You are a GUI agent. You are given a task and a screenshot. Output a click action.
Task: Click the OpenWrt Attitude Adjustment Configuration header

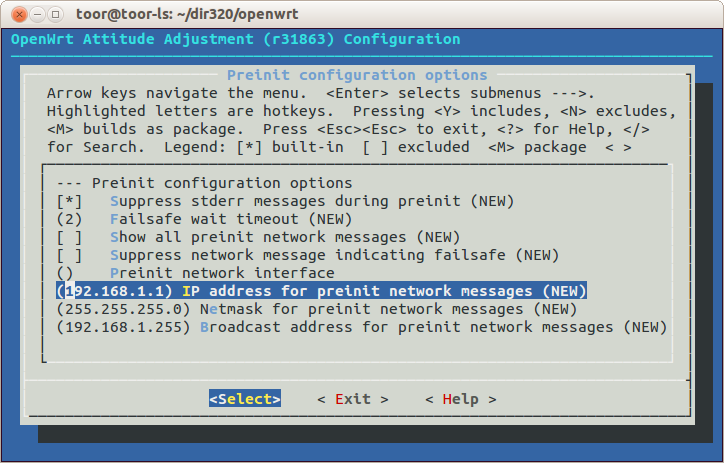tap(235, 39)
